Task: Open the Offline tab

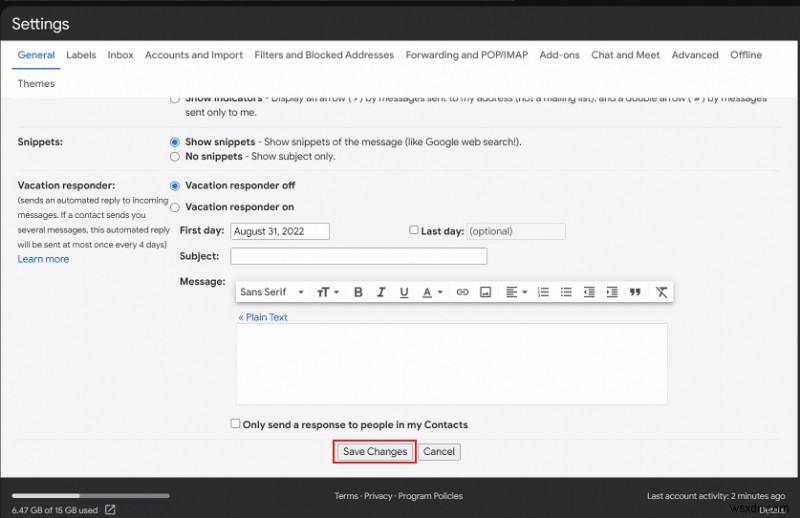Action: [746, 55]
